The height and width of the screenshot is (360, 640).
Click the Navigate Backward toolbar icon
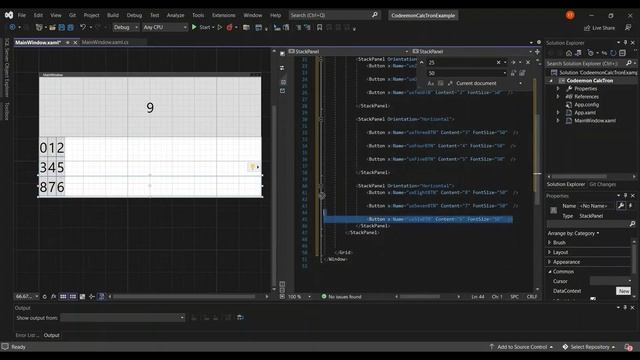click(12, 27)
